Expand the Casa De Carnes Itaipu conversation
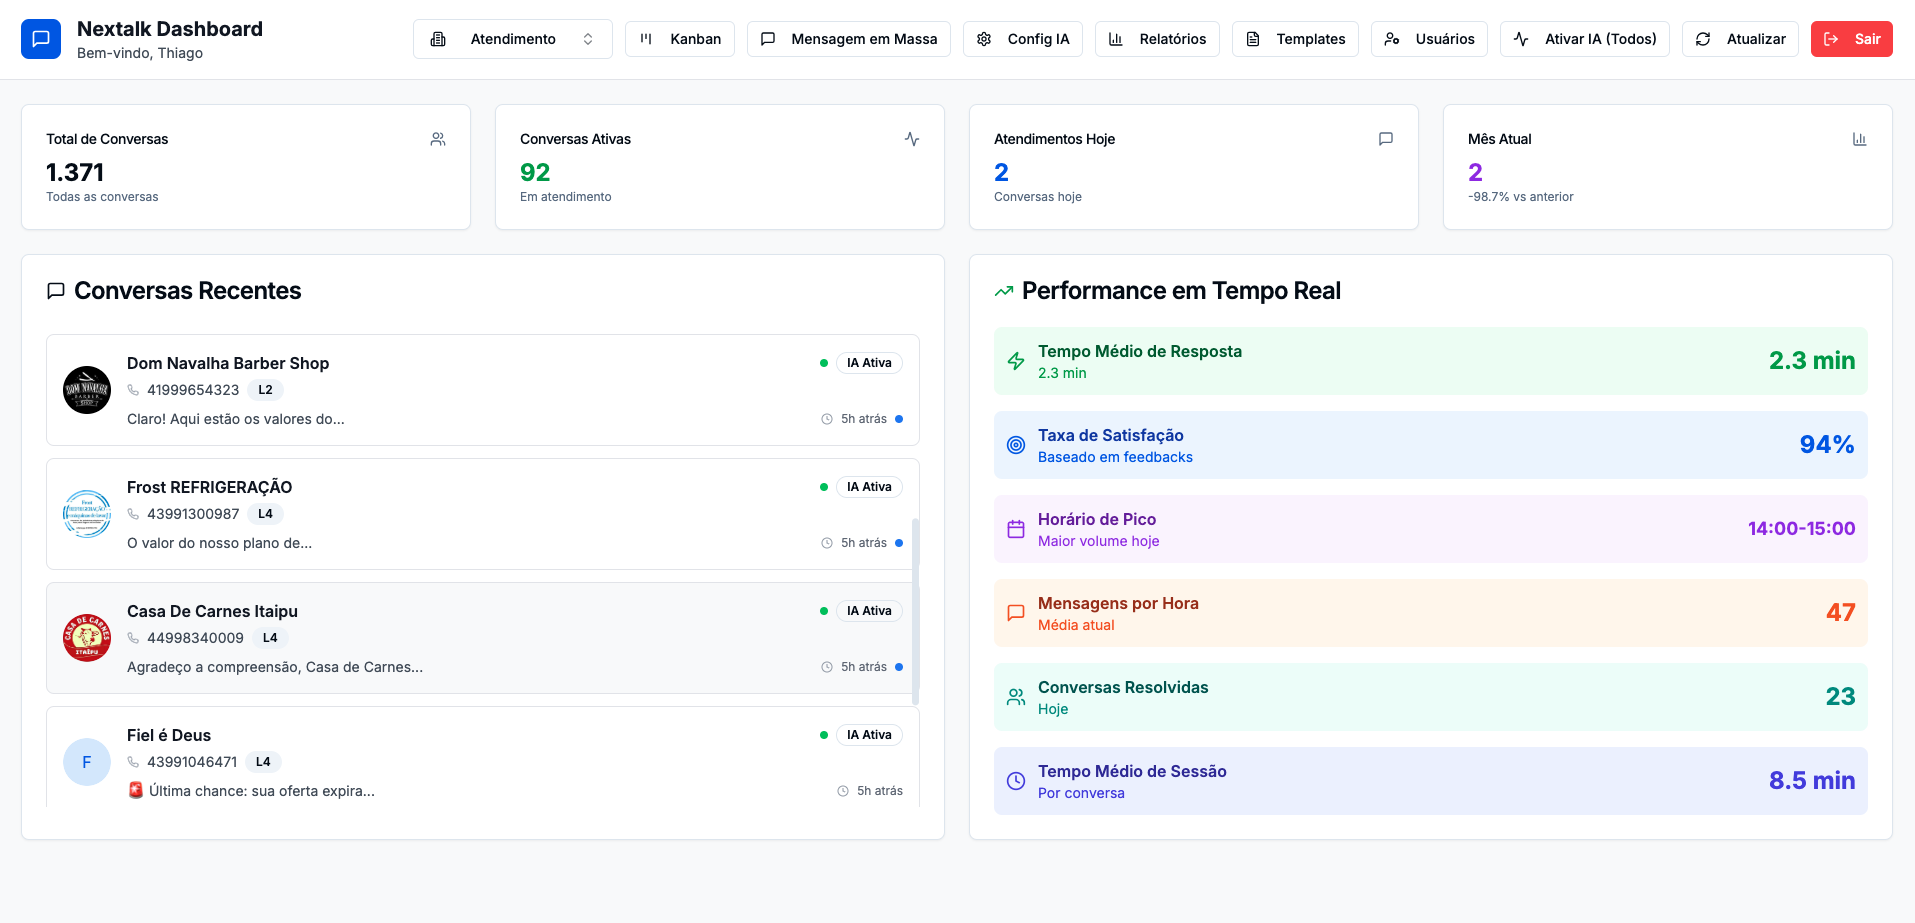This screenshot has width=1915, height=923. point(481,637)
